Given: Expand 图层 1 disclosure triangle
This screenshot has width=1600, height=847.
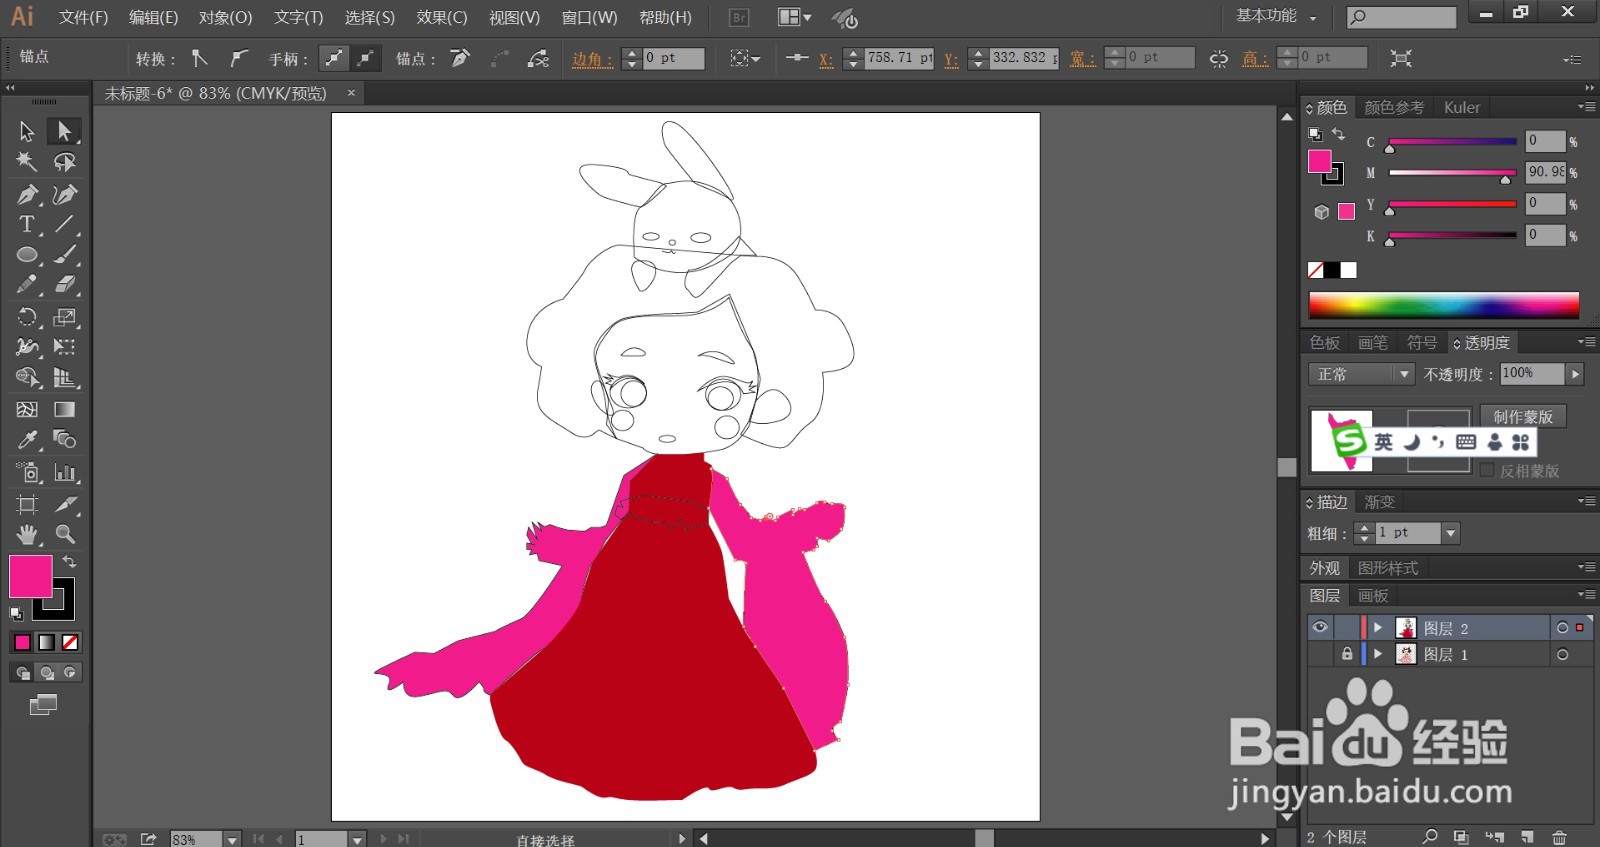Looking at the screenshot, I should pyautogui.click(x=1377, y=654).
